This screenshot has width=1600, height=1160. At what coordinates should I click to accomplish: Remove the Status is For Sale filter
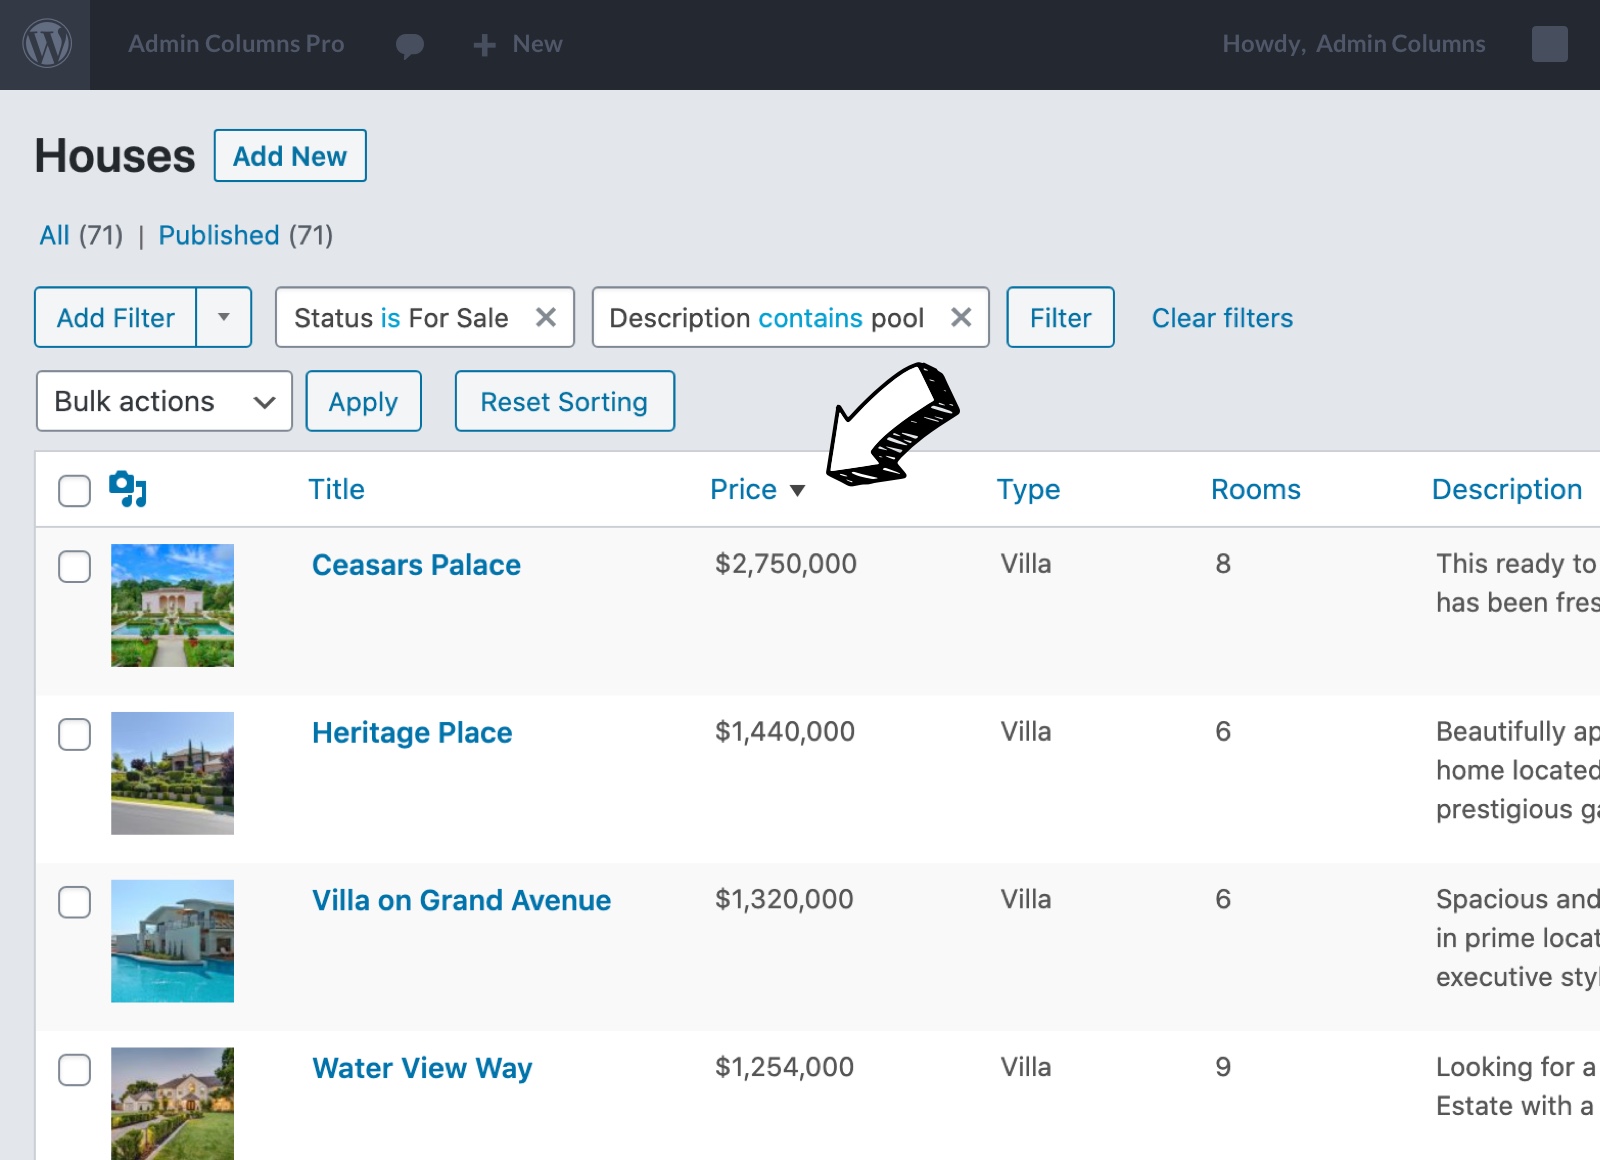[546, 318]
